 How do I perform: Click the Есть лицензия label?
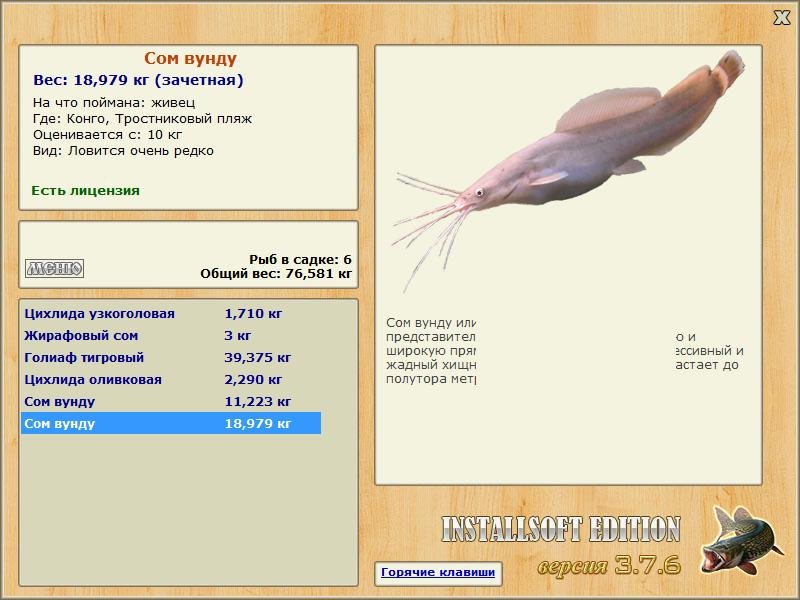pyautogui.click(x=86, y=191)
